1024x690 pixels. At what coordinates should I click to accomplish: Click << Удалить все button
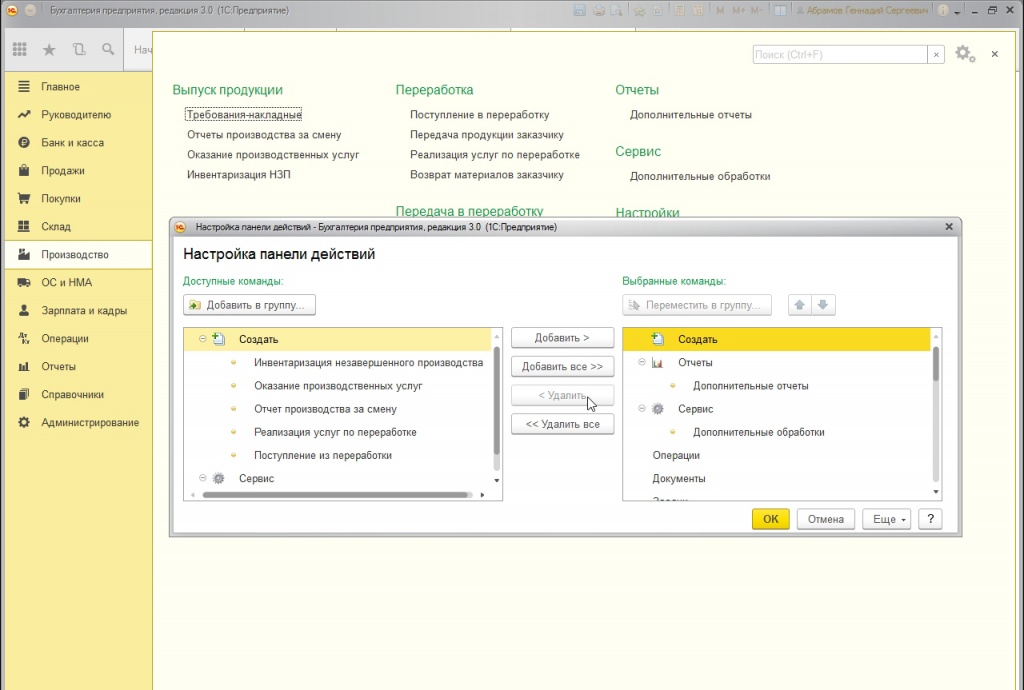562,424
